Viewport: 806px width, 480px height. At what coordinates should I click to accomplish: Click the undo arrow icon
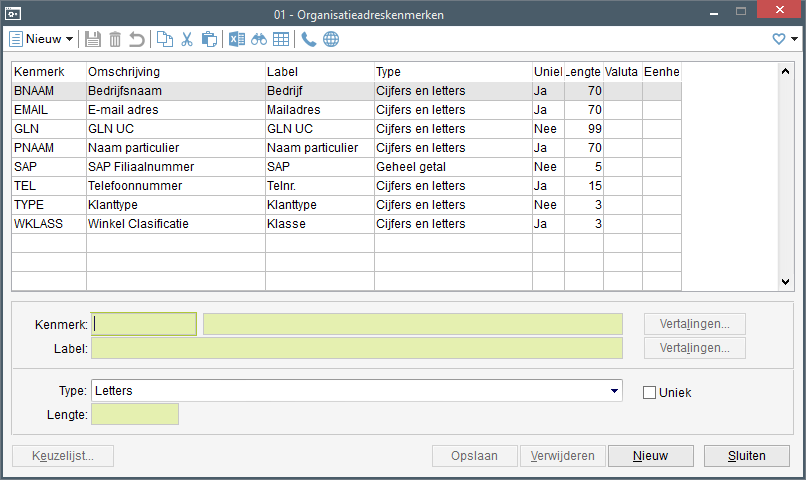click(137, 39)
